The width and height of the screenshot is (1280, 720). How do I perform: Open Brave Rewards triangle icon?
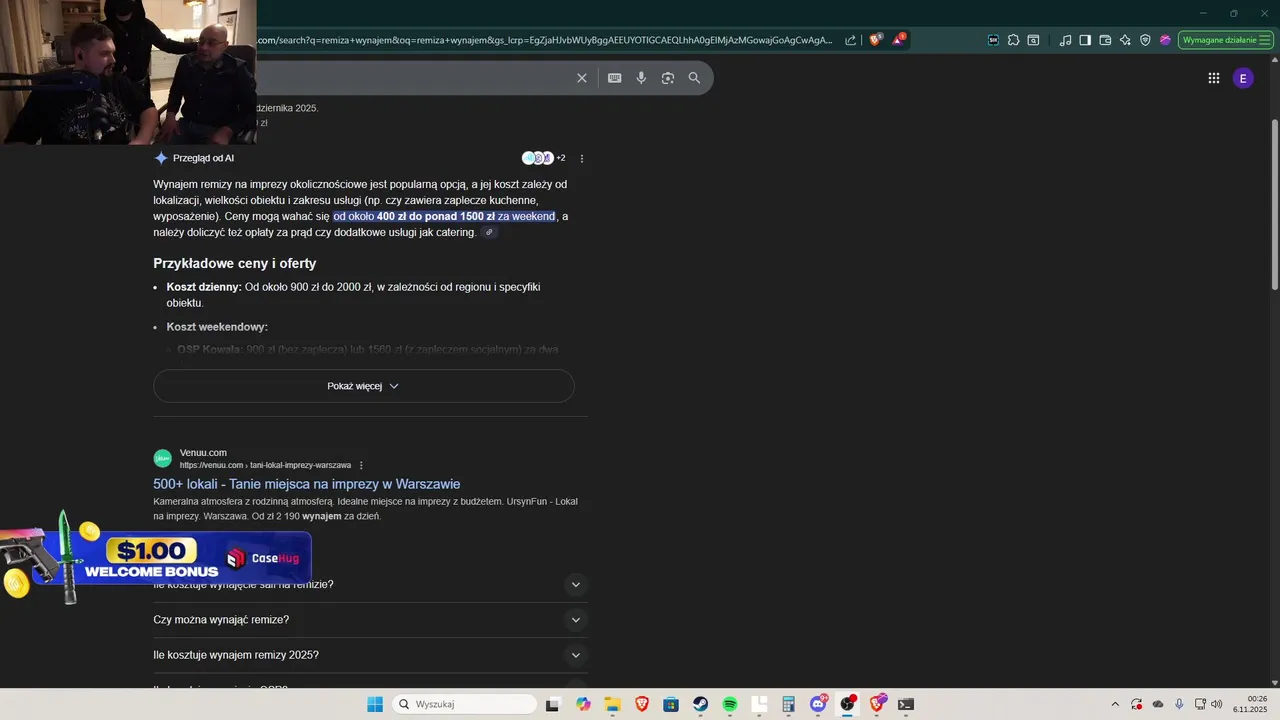899,40
